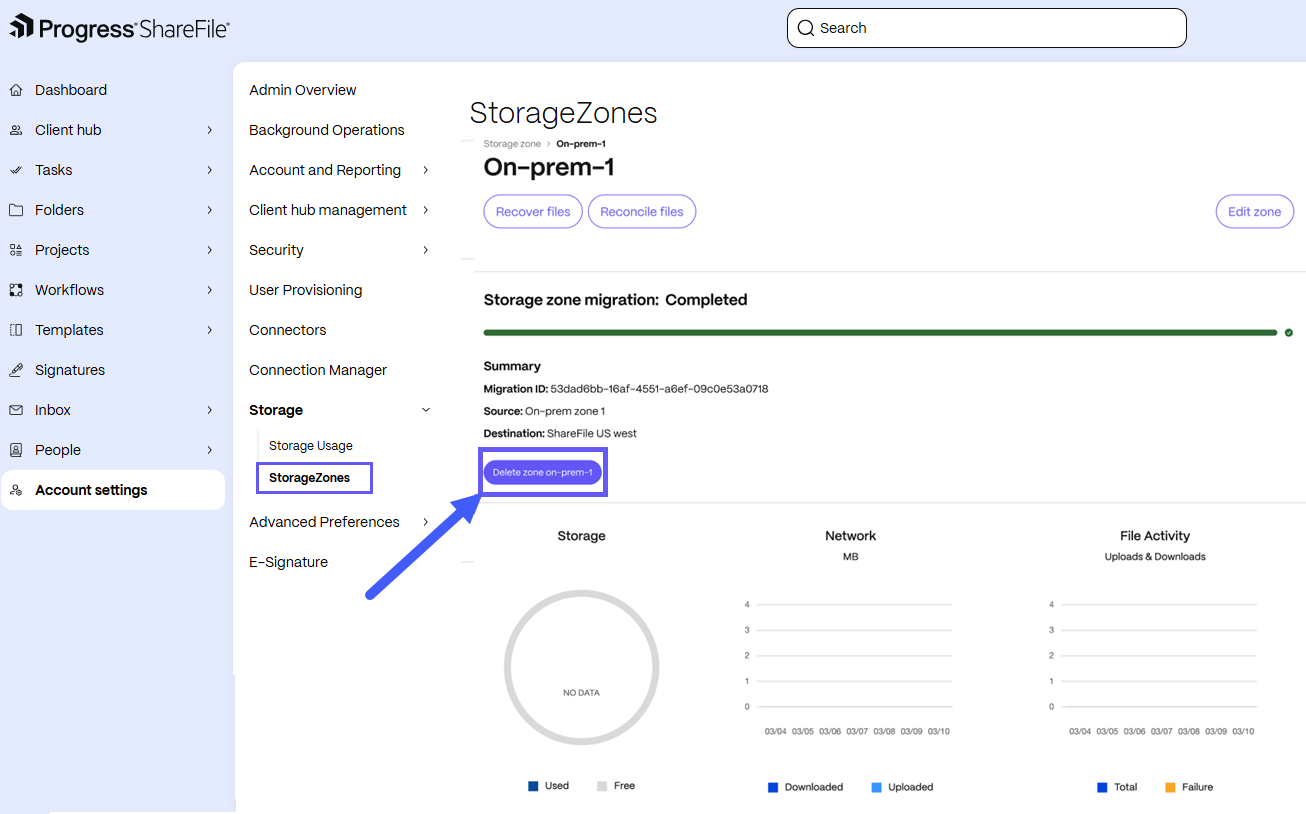
Task: Click the On-prem-1 breadcrumb text
Action: pyautogui.click(x=581, y=144)
